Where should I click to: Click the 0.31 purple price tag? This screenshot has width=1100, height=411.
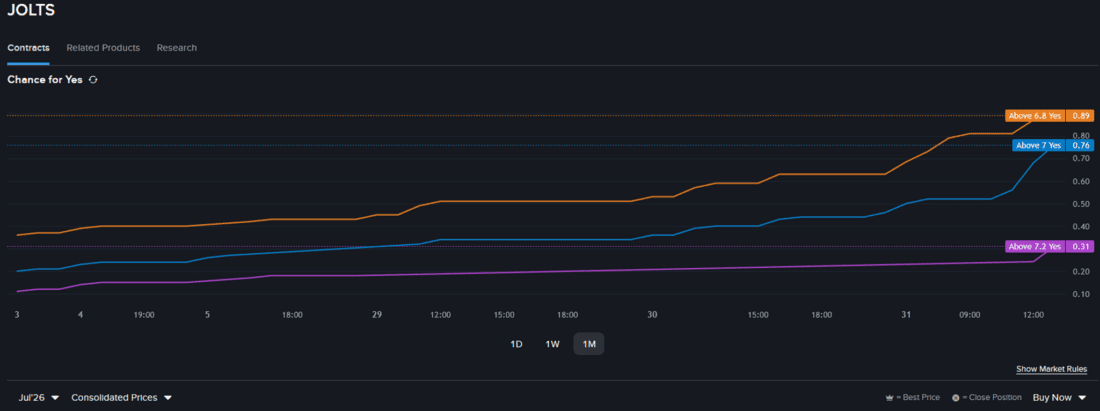point(1080,246)
